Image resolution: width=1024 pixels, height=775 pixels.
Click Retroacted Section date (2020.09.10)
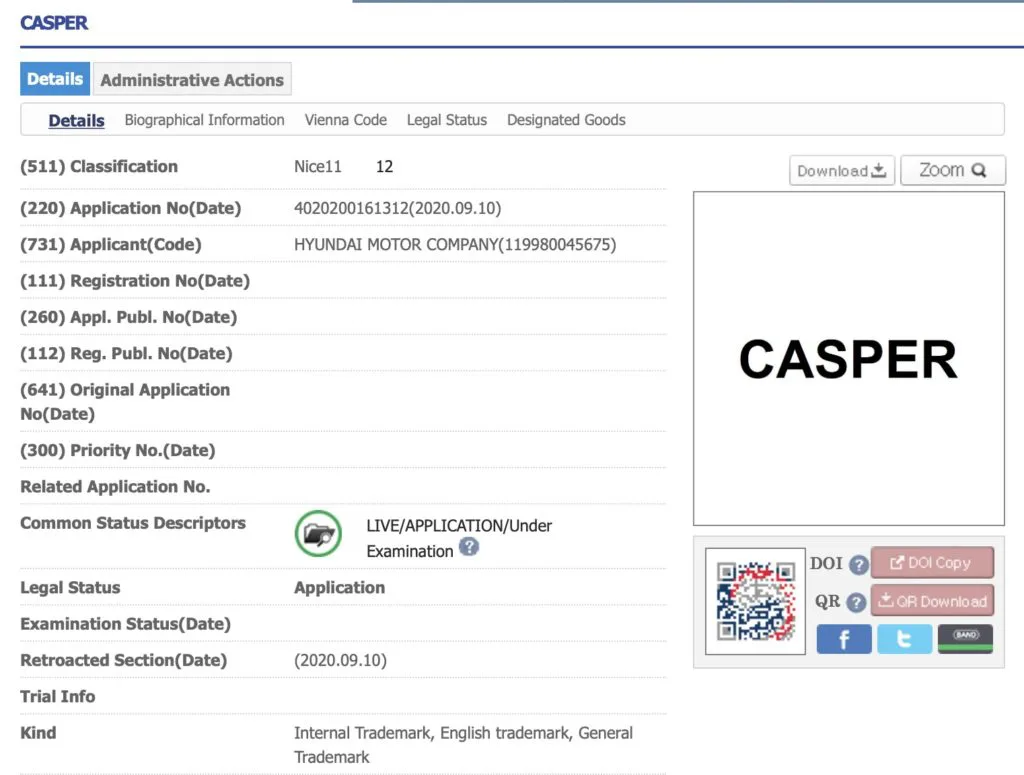click(x=340, y=661)
